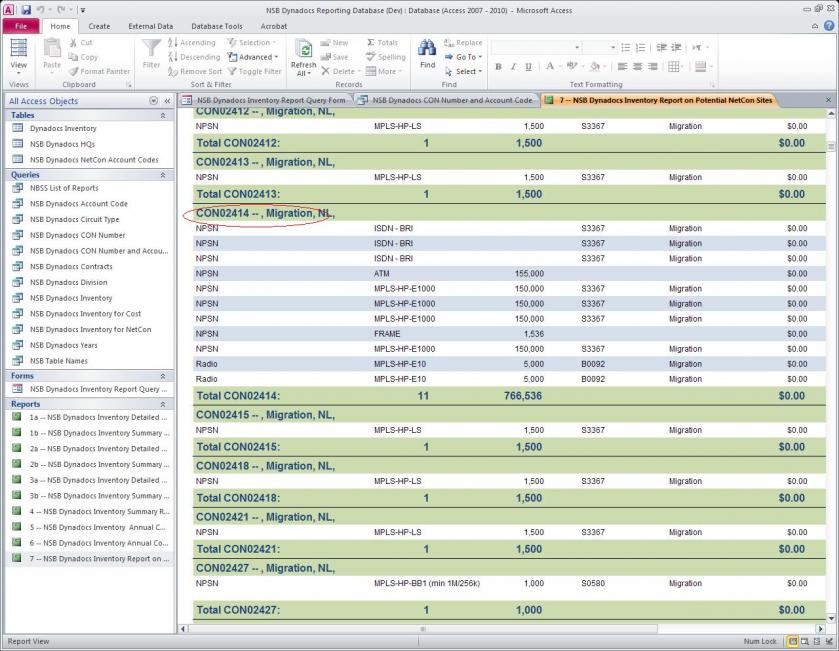This screenshot has height=651, width=839.
Task: Click the background fill color button
Action: pos(594,66)
